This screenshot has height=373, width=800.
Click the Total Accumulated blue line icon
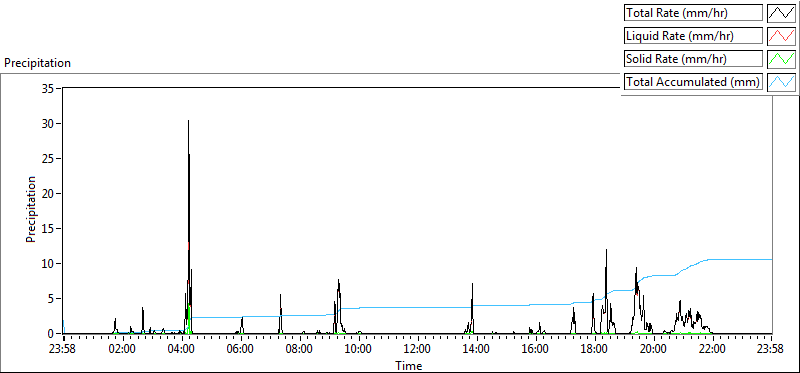781,82
